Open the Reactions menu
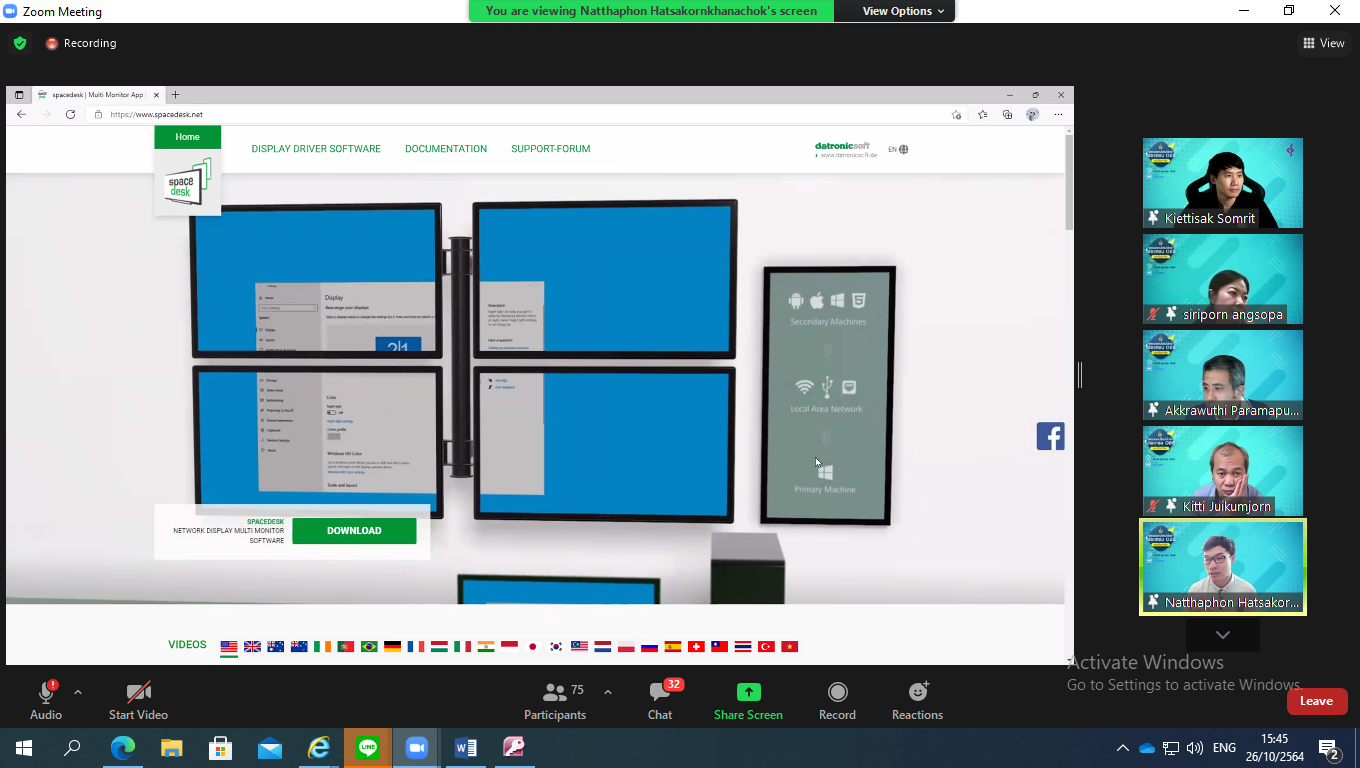This screenshot has height=768, width=1360. [x=917, y=700]
